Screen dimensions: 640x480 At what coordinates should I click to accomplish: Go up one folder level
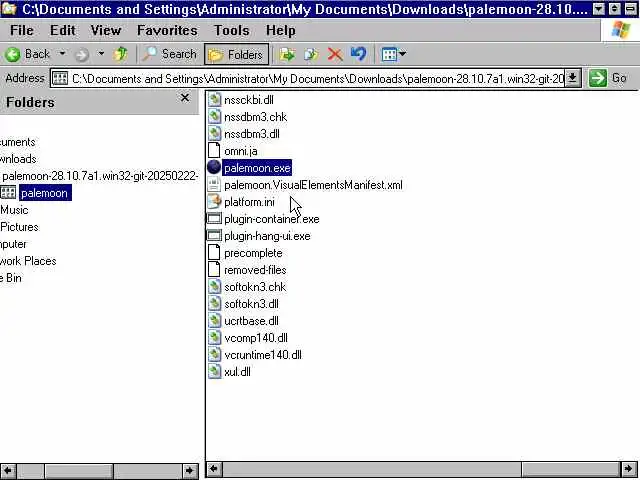tap(120, 54)
